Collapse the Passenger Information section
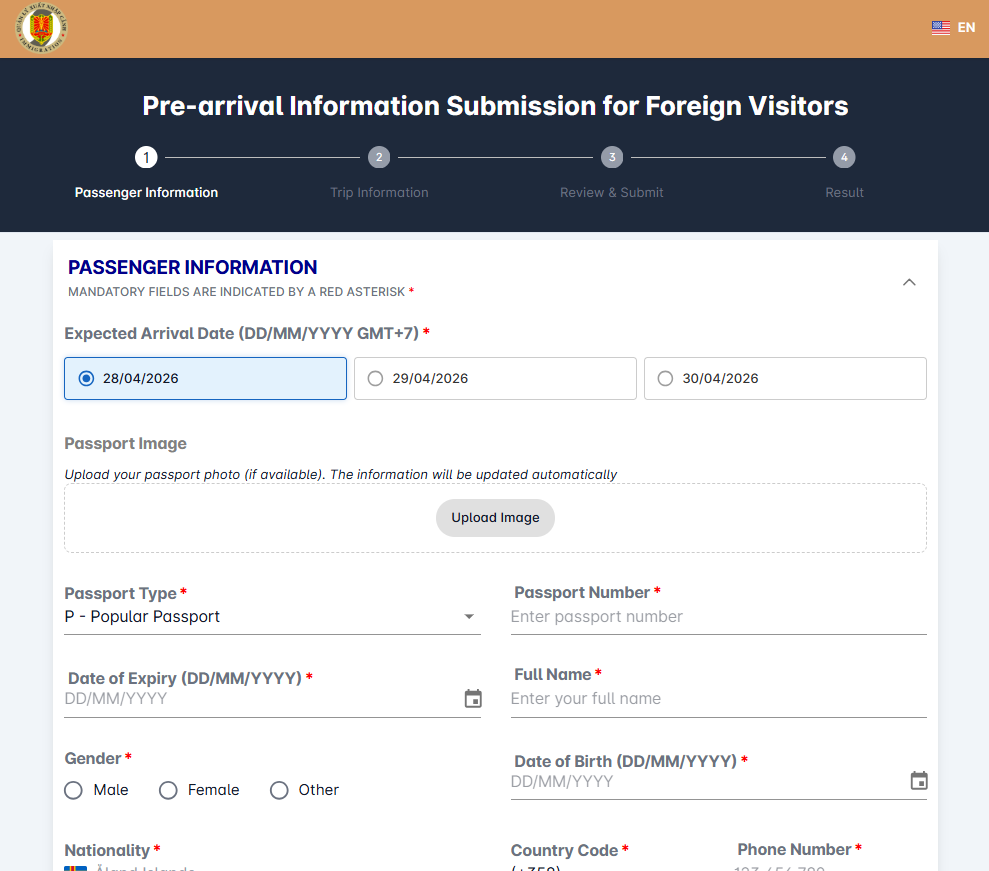 [909, 282]
